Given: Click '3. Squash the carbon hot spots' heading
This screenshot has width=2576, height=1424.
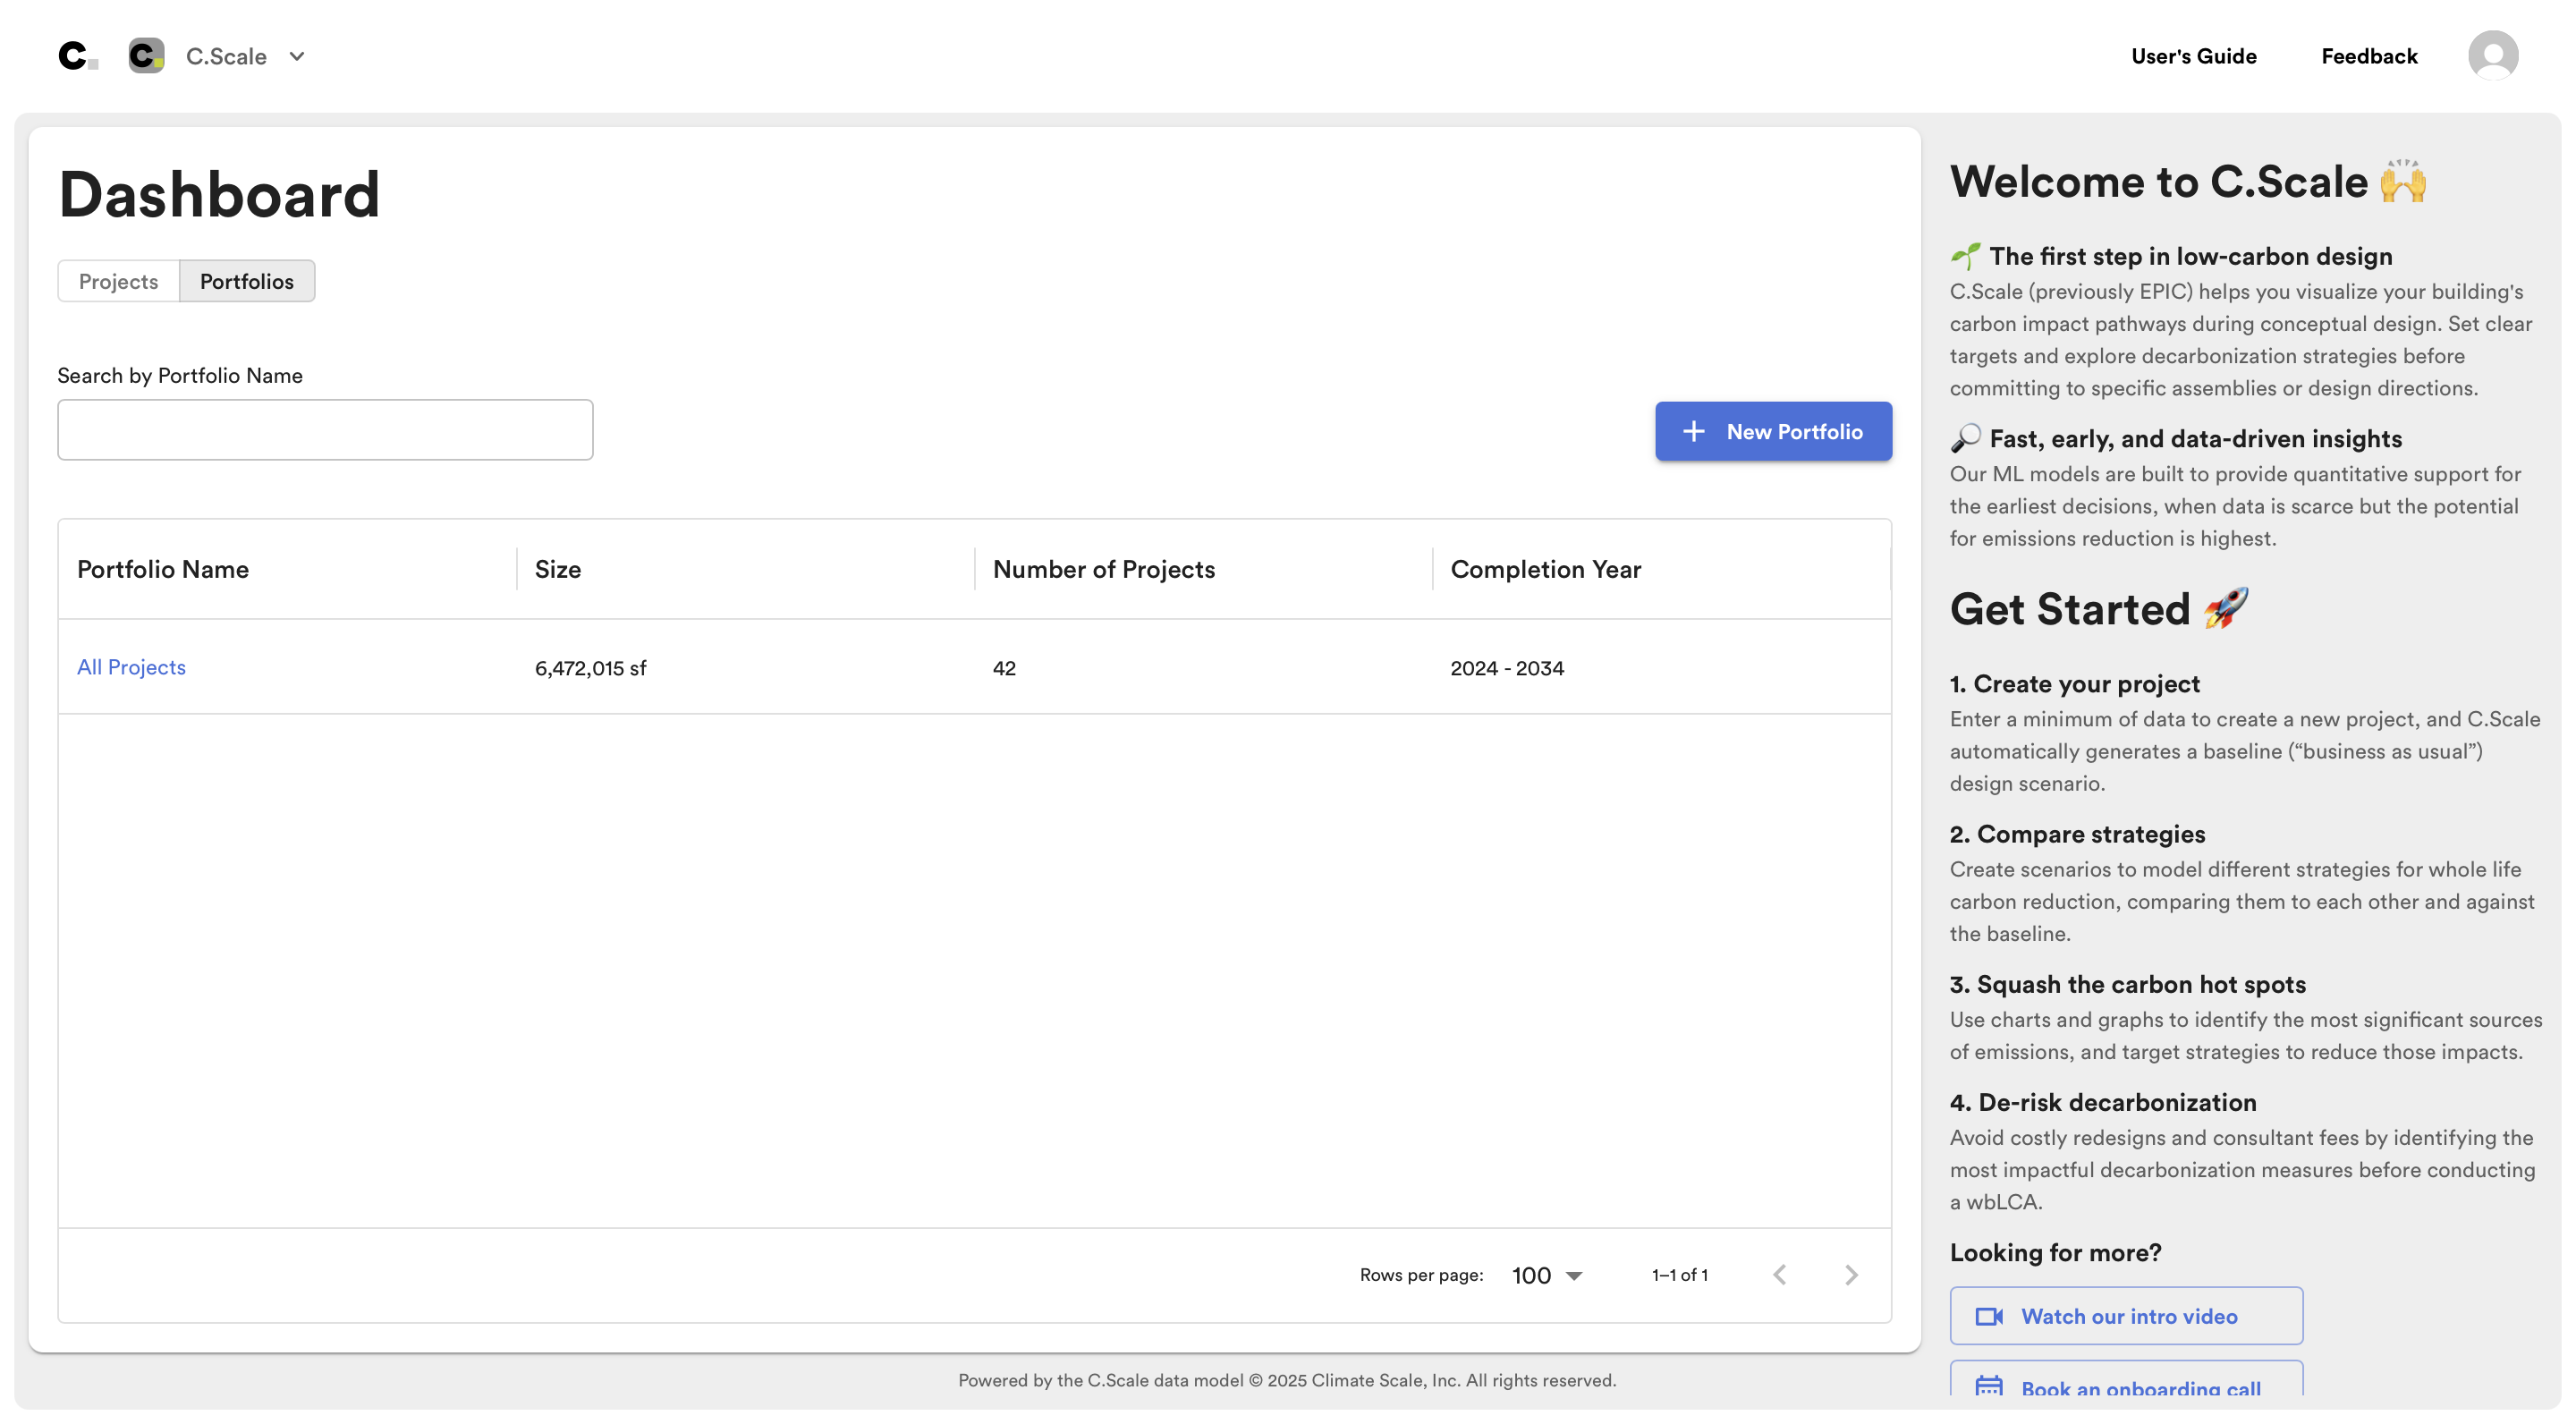Looking at the screenshot, I should [x=2128, y=984].
